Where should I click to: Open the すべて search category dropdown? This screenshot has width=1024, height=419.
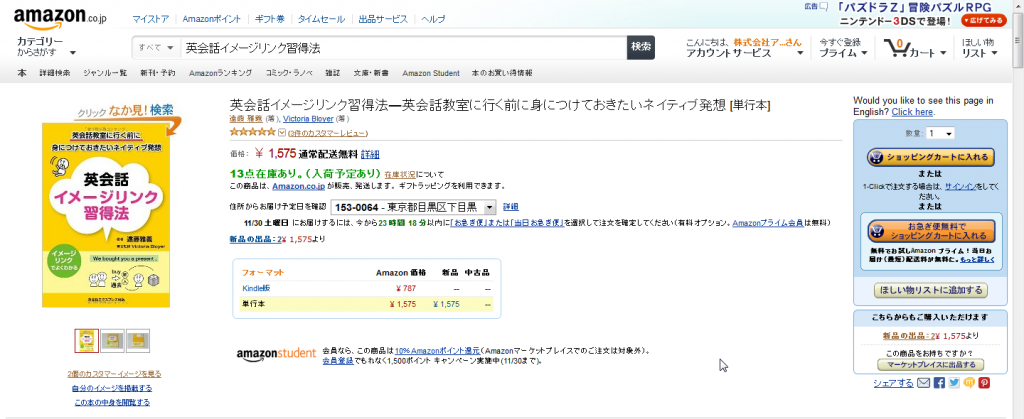click(156, 48)
